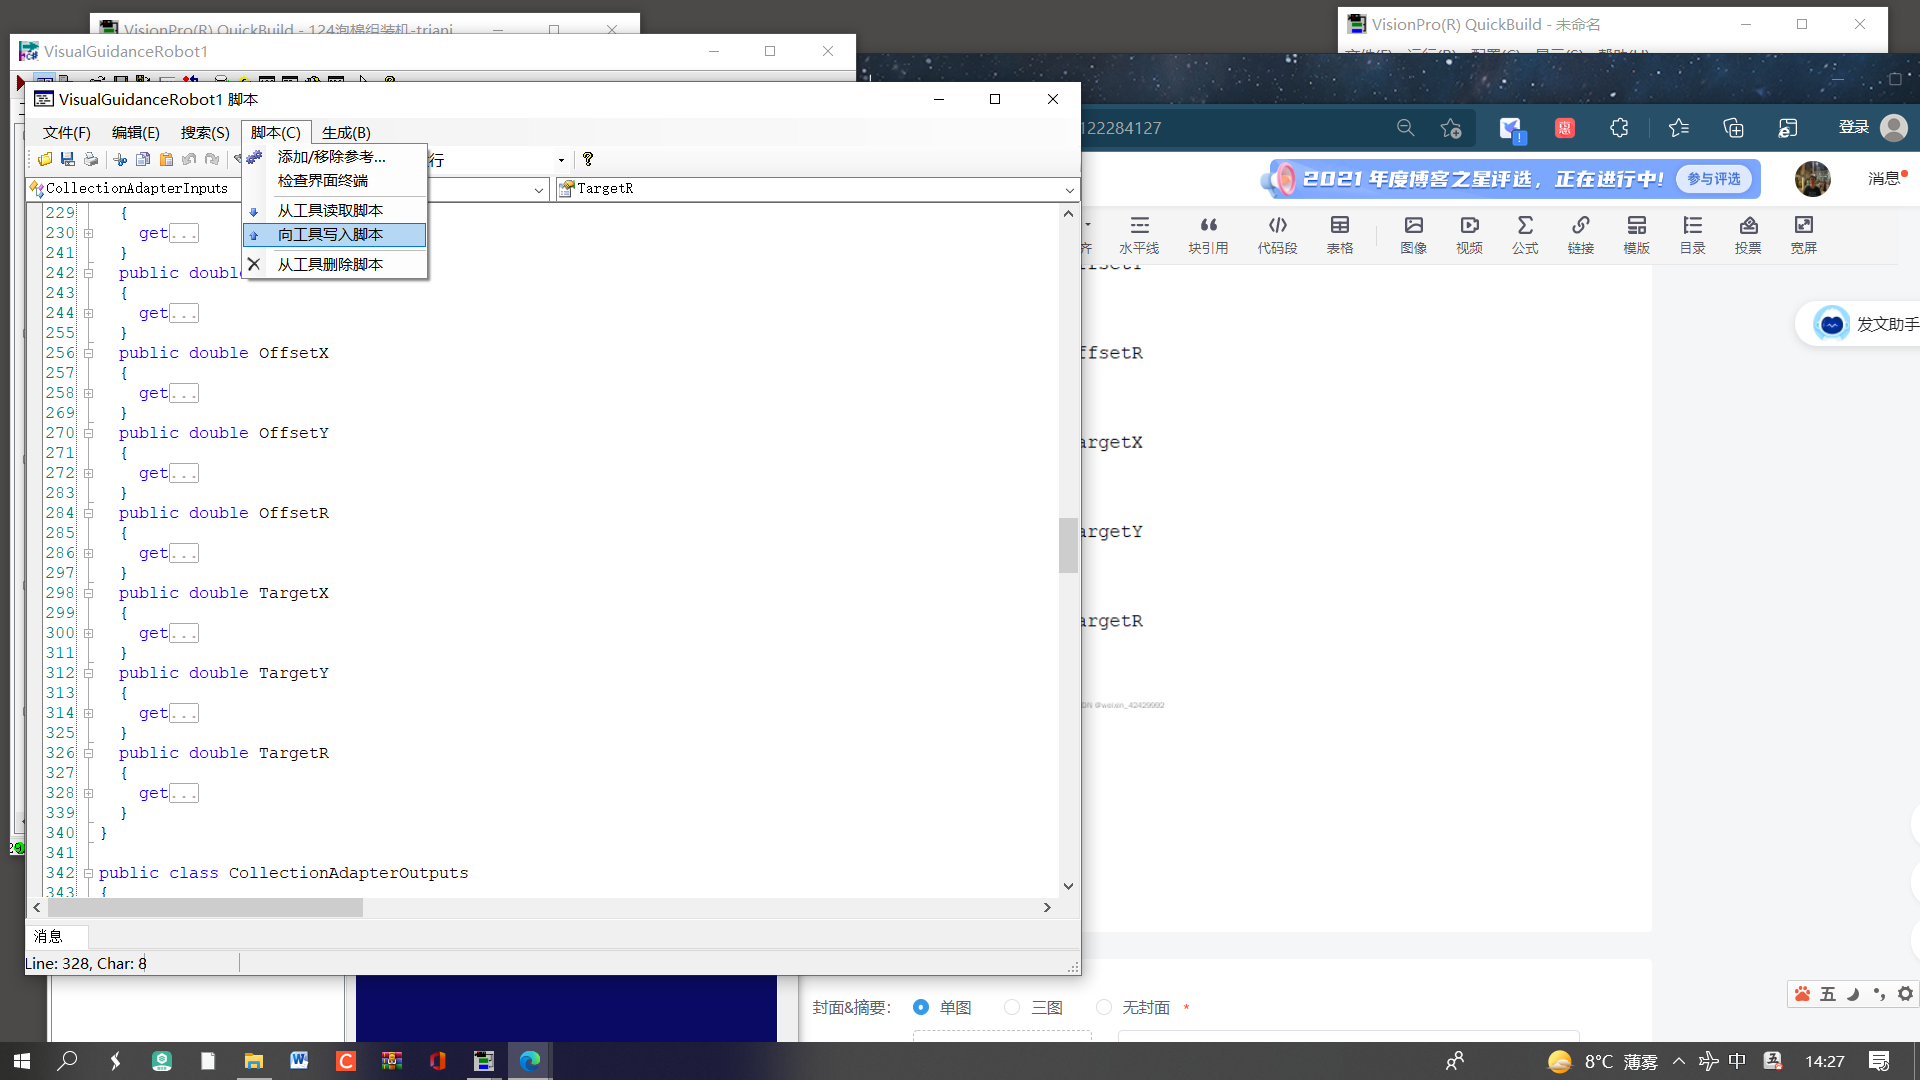Screen dimensions: 1920x1080
Task: Choose 向工具写入脚本 from the script menu
Action: 330,234
